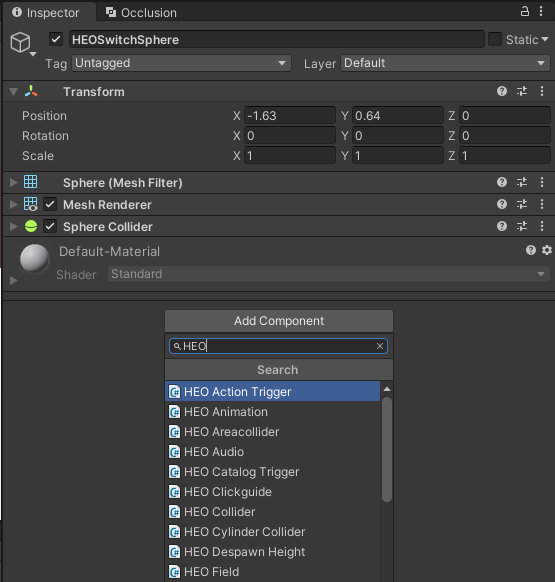Click the Transform axes icon
The image size is (555, 582).
31,91
